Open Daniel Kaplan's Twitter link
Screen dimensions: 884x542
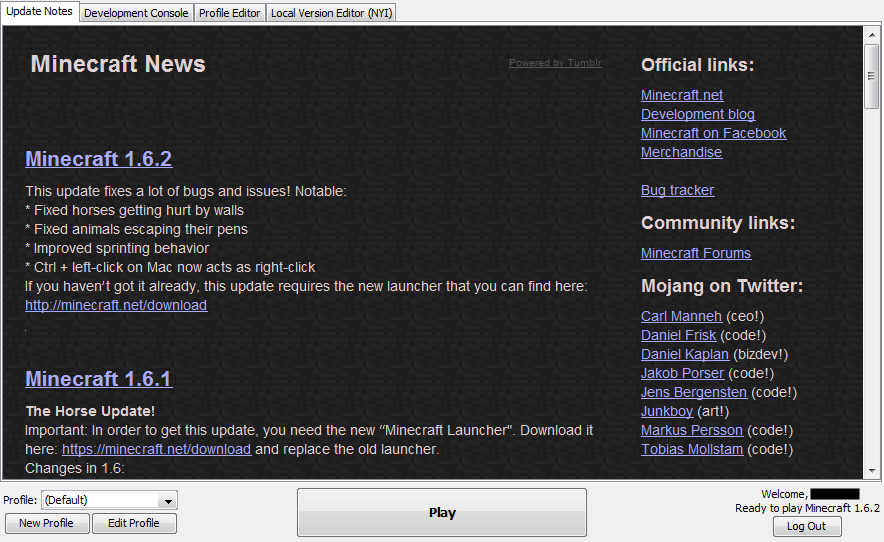(685, 354)
